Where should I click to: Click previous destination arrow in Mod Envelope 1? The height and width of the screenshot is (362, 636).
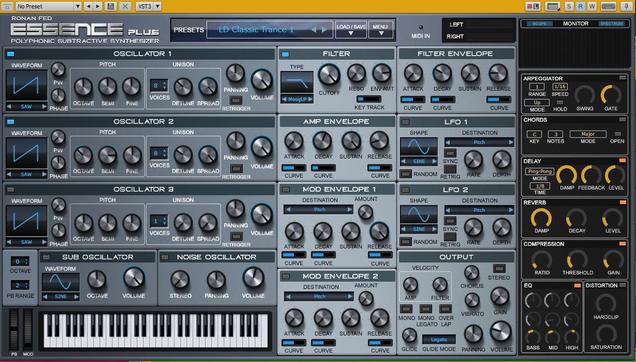(x=288, y=209)
